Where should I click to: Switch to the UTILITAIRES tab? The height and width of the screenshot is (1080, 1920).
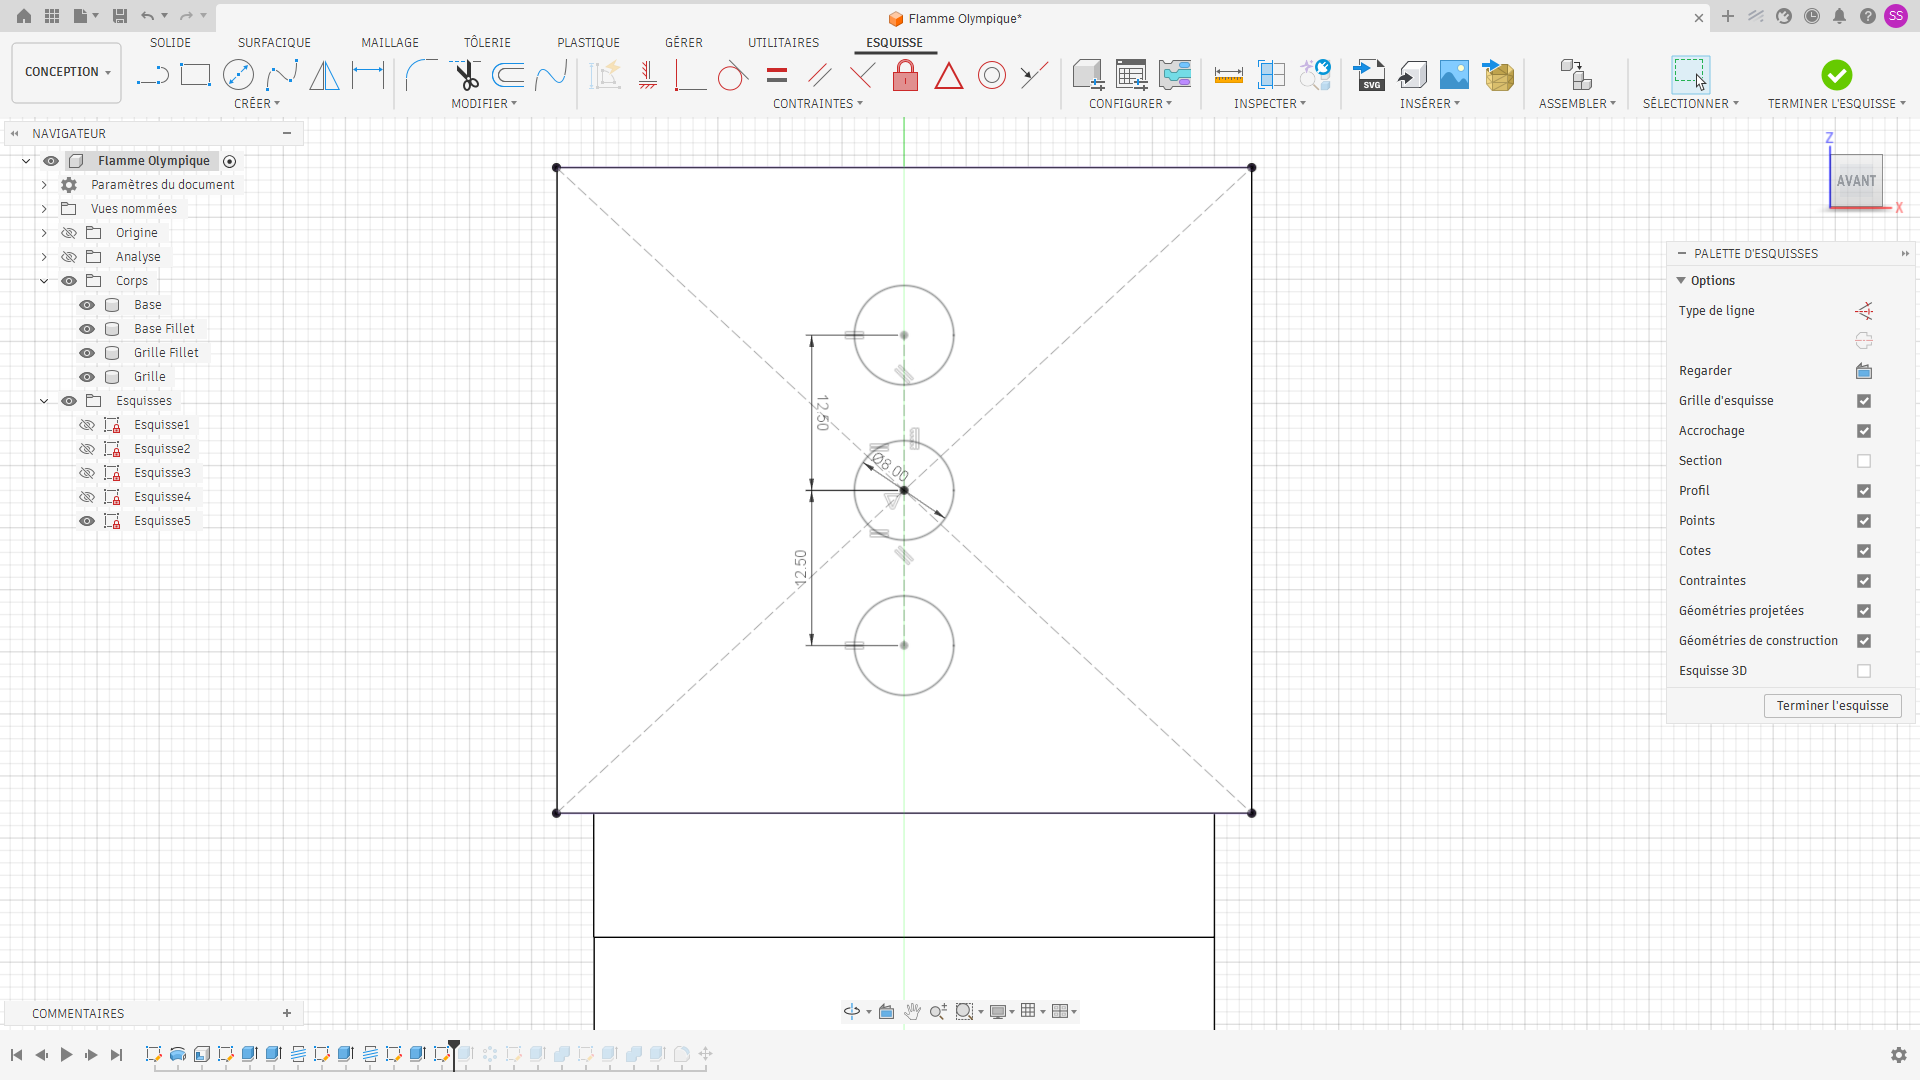[x=783, y=43]
